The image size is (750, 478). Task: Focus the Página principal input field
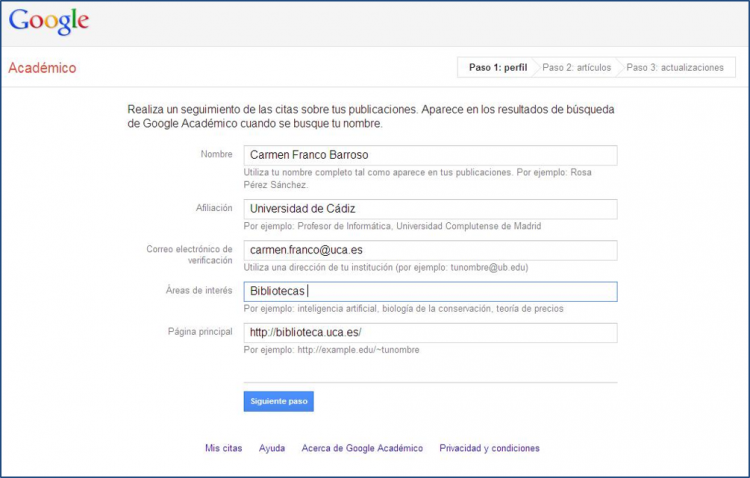click(430, 333)
